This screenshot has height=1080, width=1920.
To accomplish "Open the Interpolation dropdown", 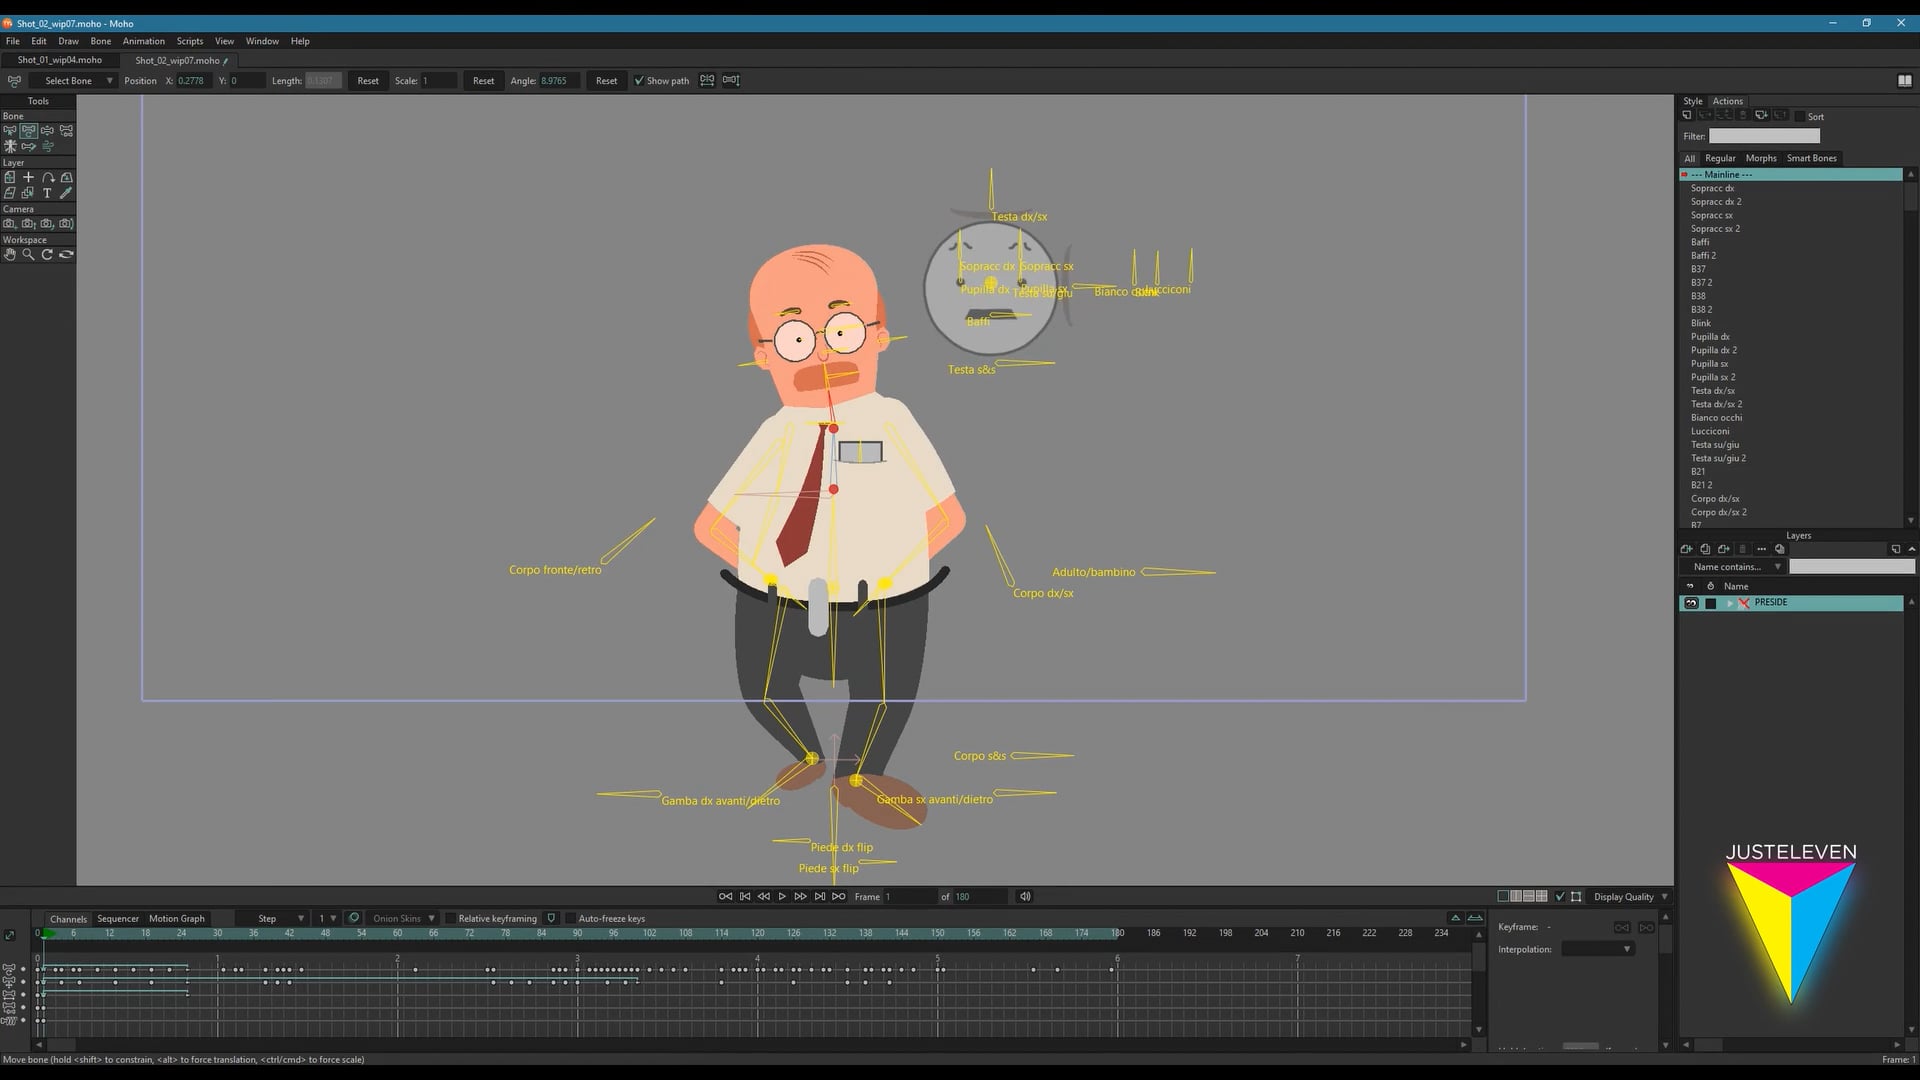I will 1597,949.
